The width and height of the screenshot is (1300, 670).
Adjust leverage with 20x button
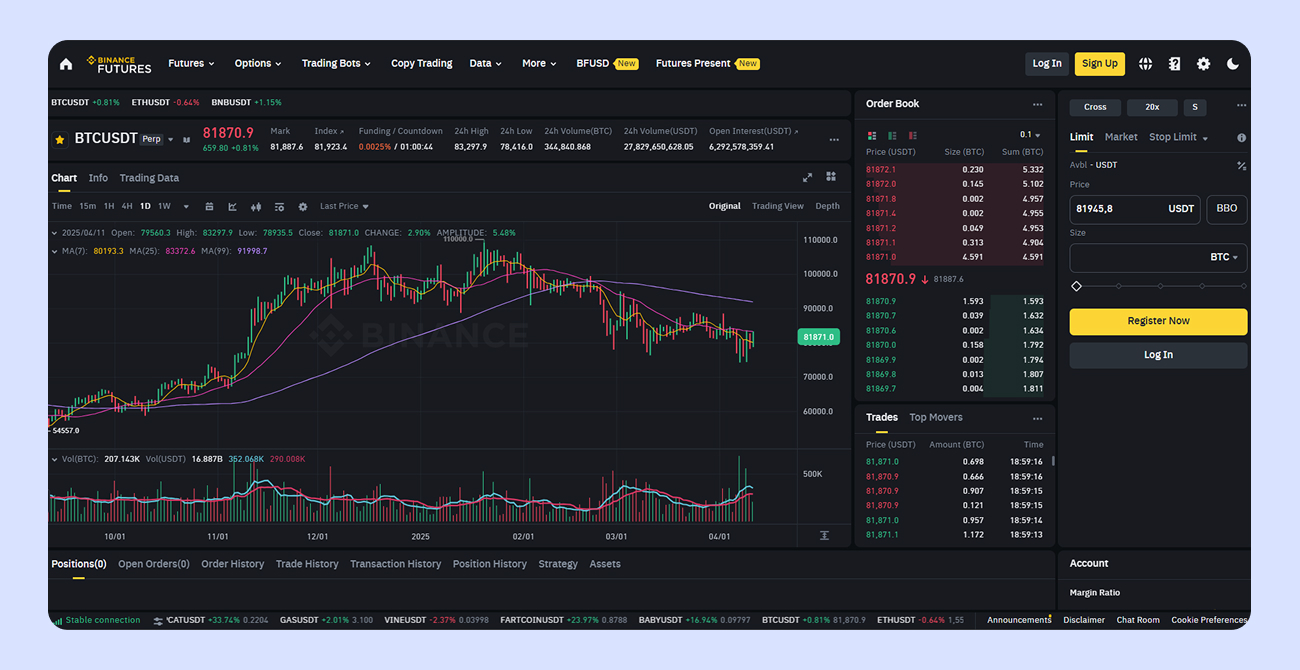point(1152,107)
